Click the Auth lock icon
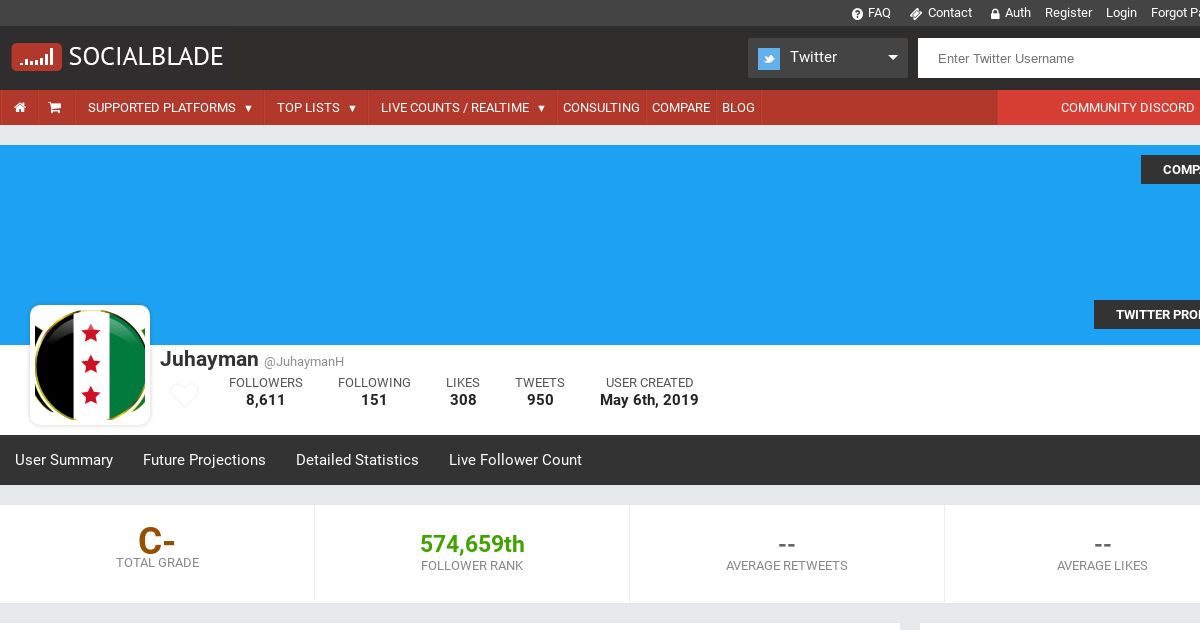1200x630 pixels. [x=995, y=14]
